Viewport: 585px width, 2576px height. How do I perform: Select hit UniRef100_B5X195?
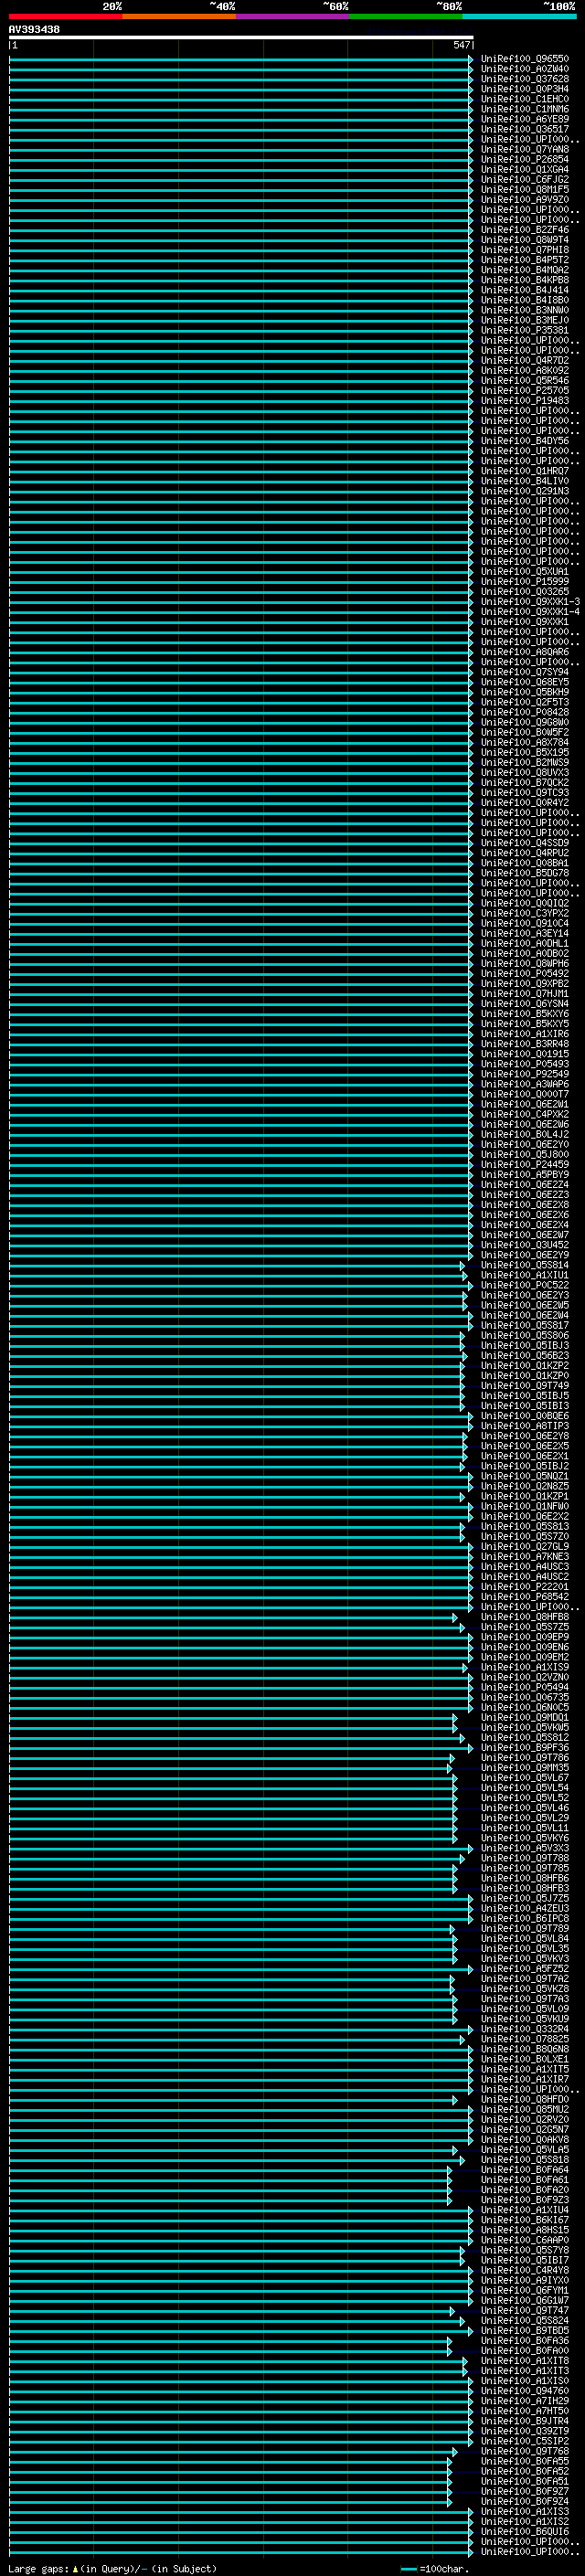click(x=524, y=752)
